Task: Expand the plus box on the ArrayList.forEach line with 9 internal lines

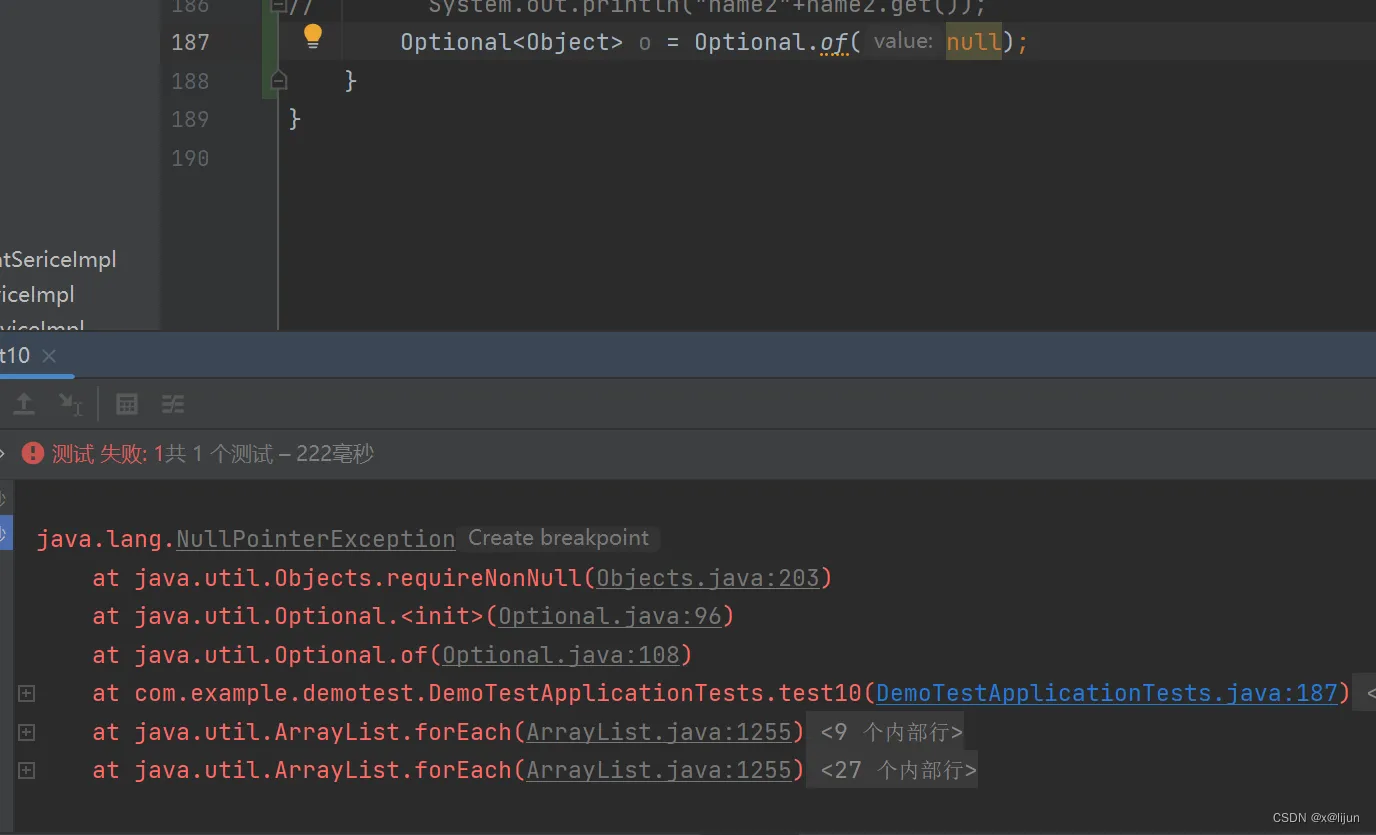Action: coord(27,732)
